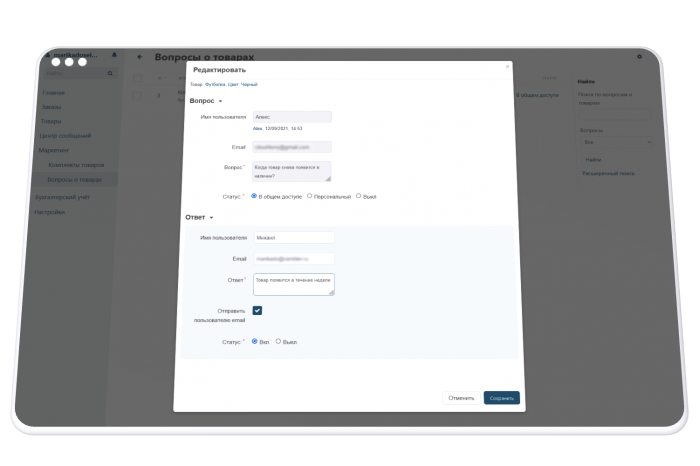
Task: Open Маркетинг in the sidebar menu
Action: pyautogui.click(x=54, y=150)
